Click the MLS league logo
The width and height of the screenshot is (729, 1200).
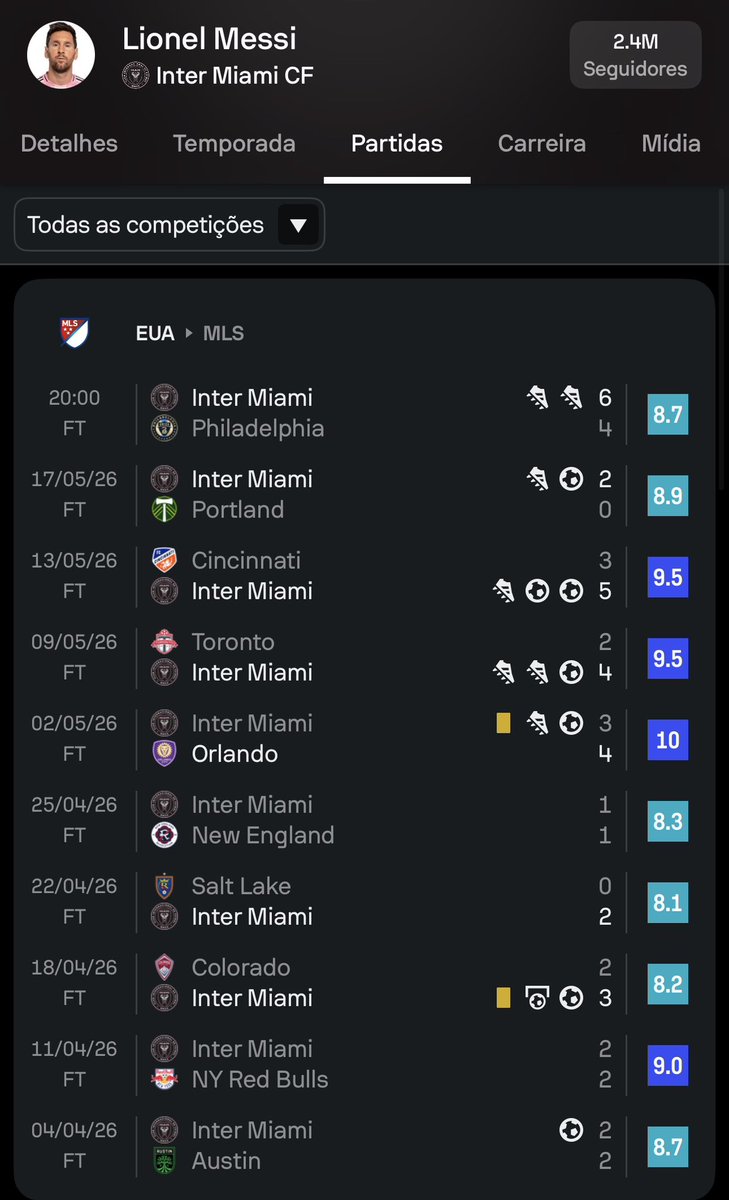[74, 333]
